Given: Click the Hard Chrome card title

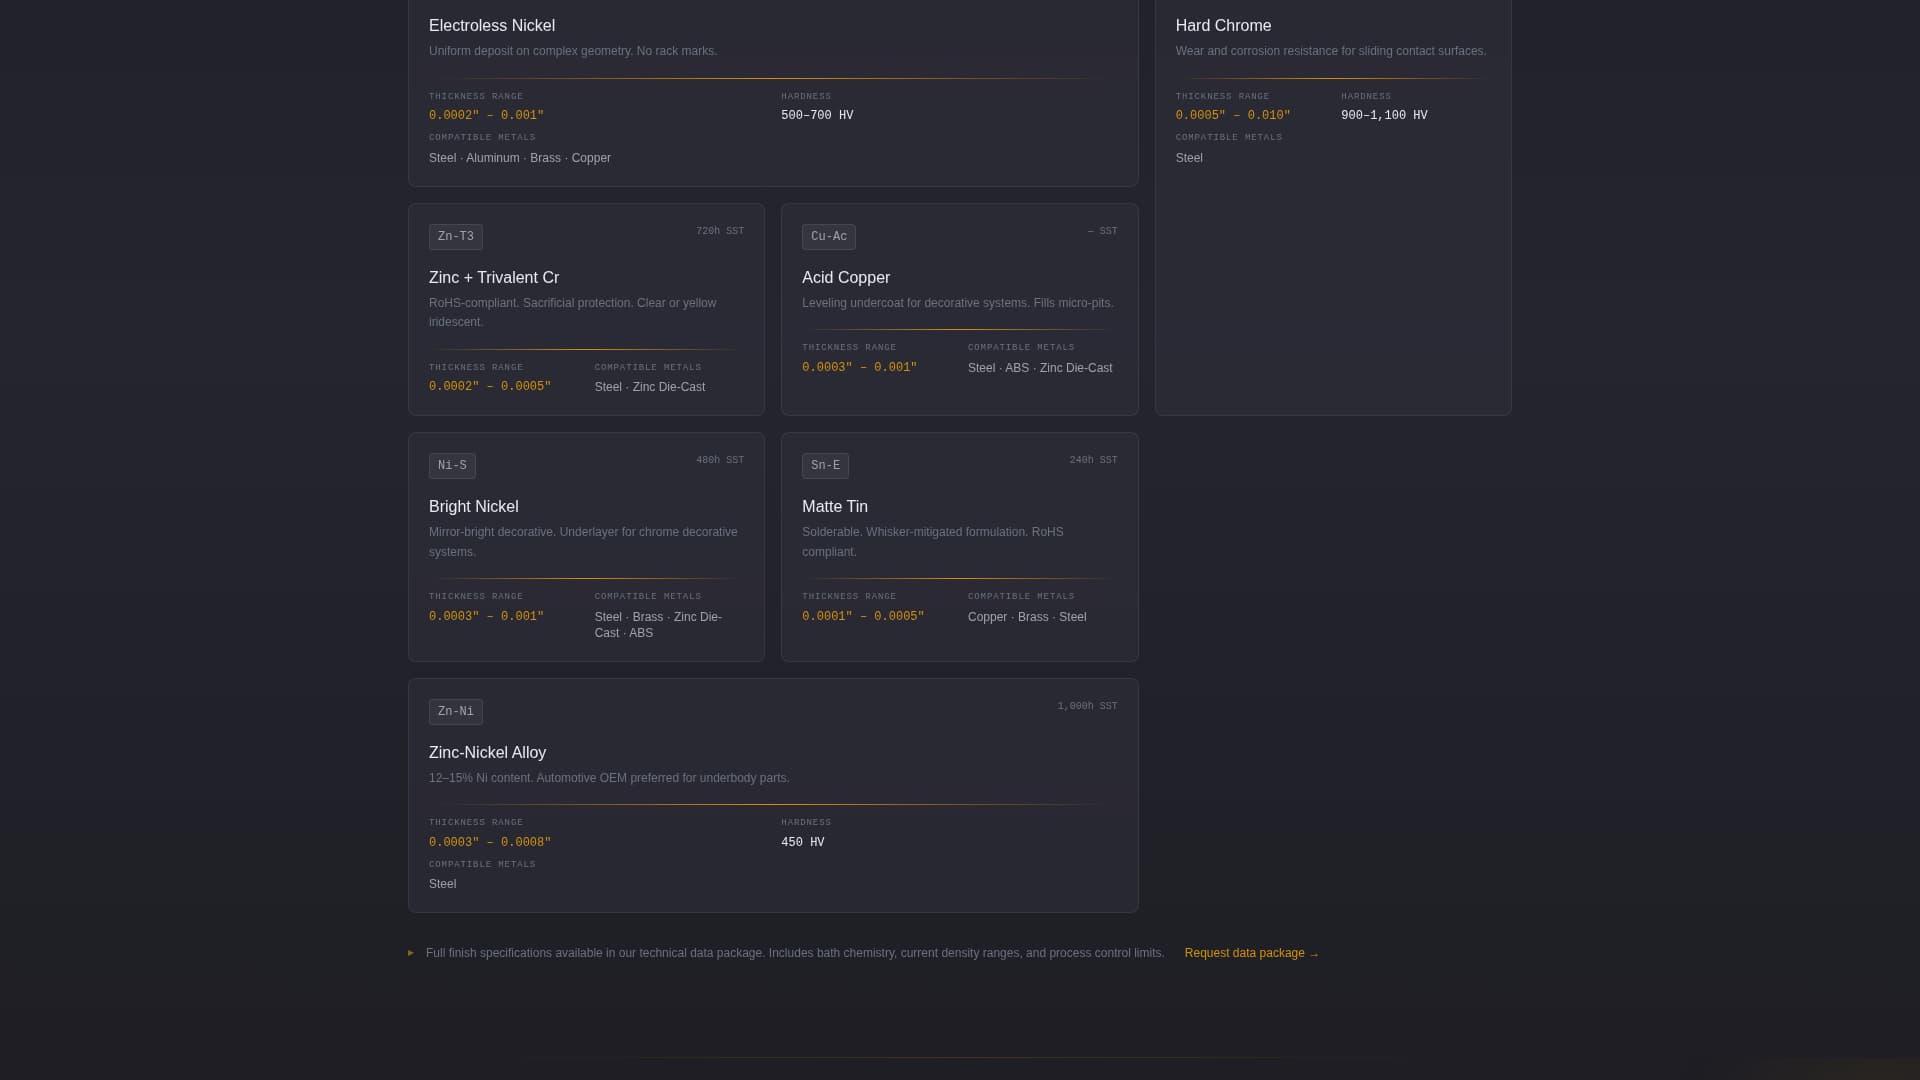Looking at the screenshot, I should pos(1223,26).
